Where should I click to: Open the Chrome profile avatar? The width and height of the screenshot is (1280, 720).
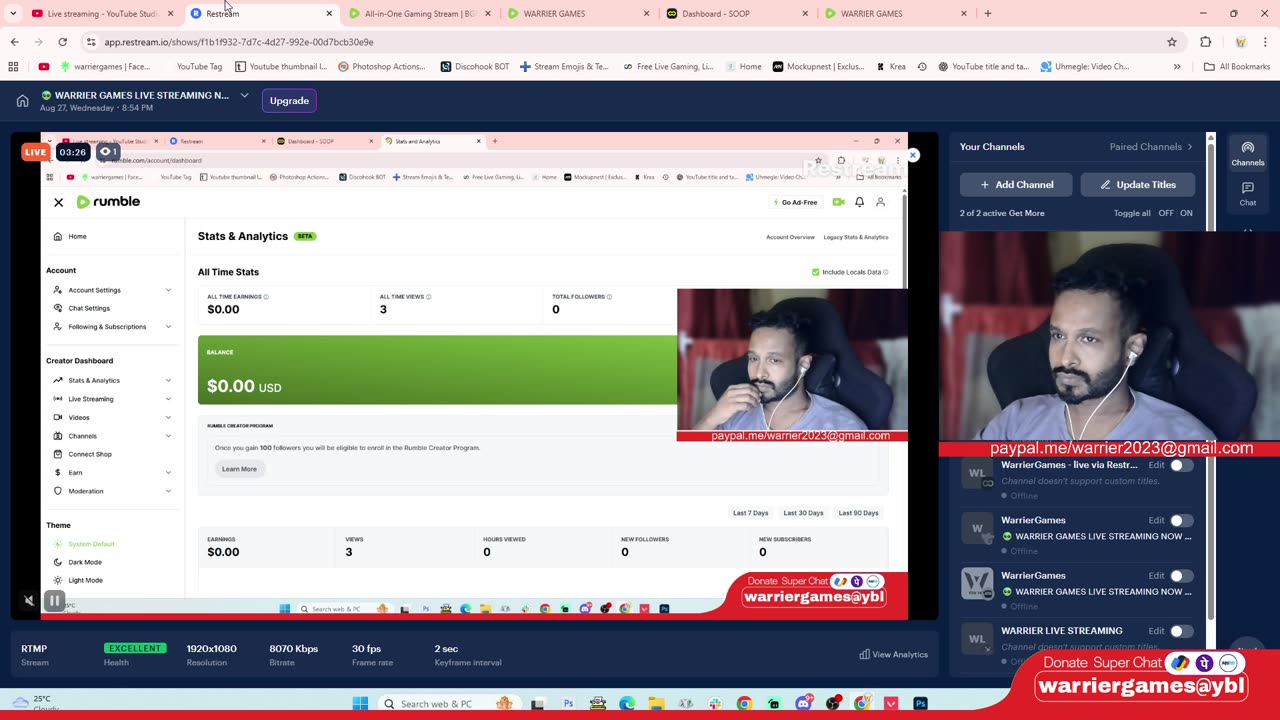tap(1240, 42)
